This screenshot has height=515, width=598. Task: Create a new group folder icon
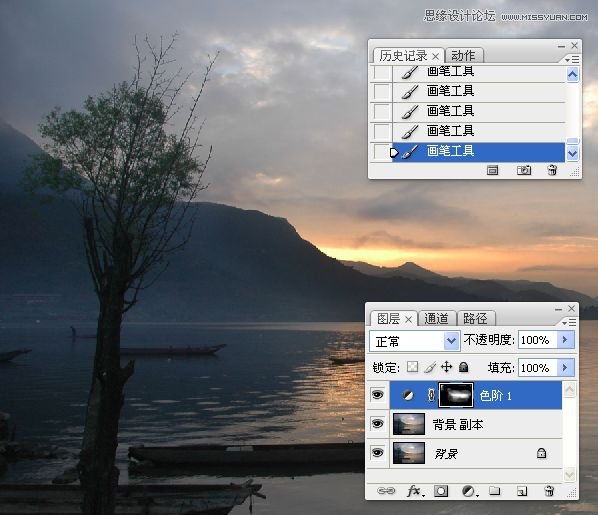tap(495, 491)
